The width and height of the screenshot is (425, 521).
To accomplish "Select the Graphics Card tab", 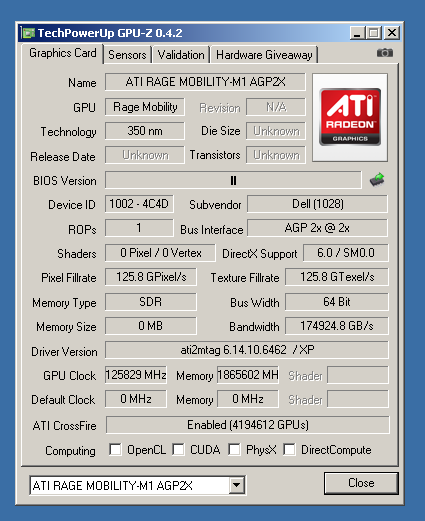I will [63, 53].
